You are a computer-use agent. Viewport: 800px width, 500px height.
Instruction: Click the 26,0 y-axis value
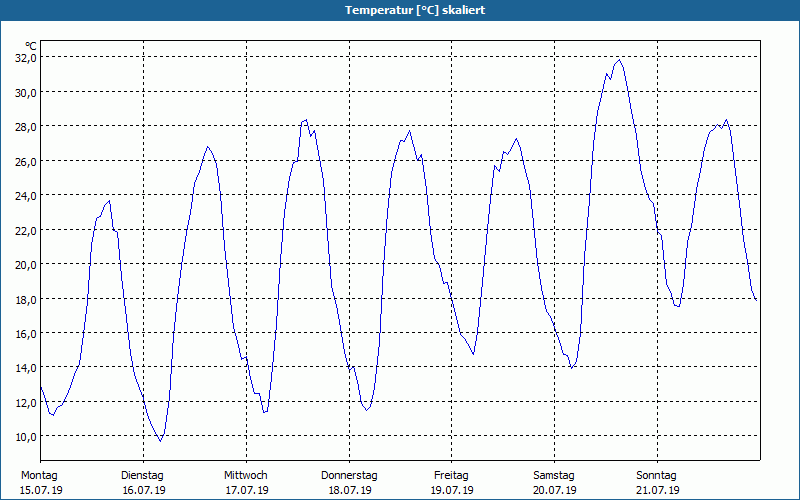pyautogui.click(x=26, y=162)
